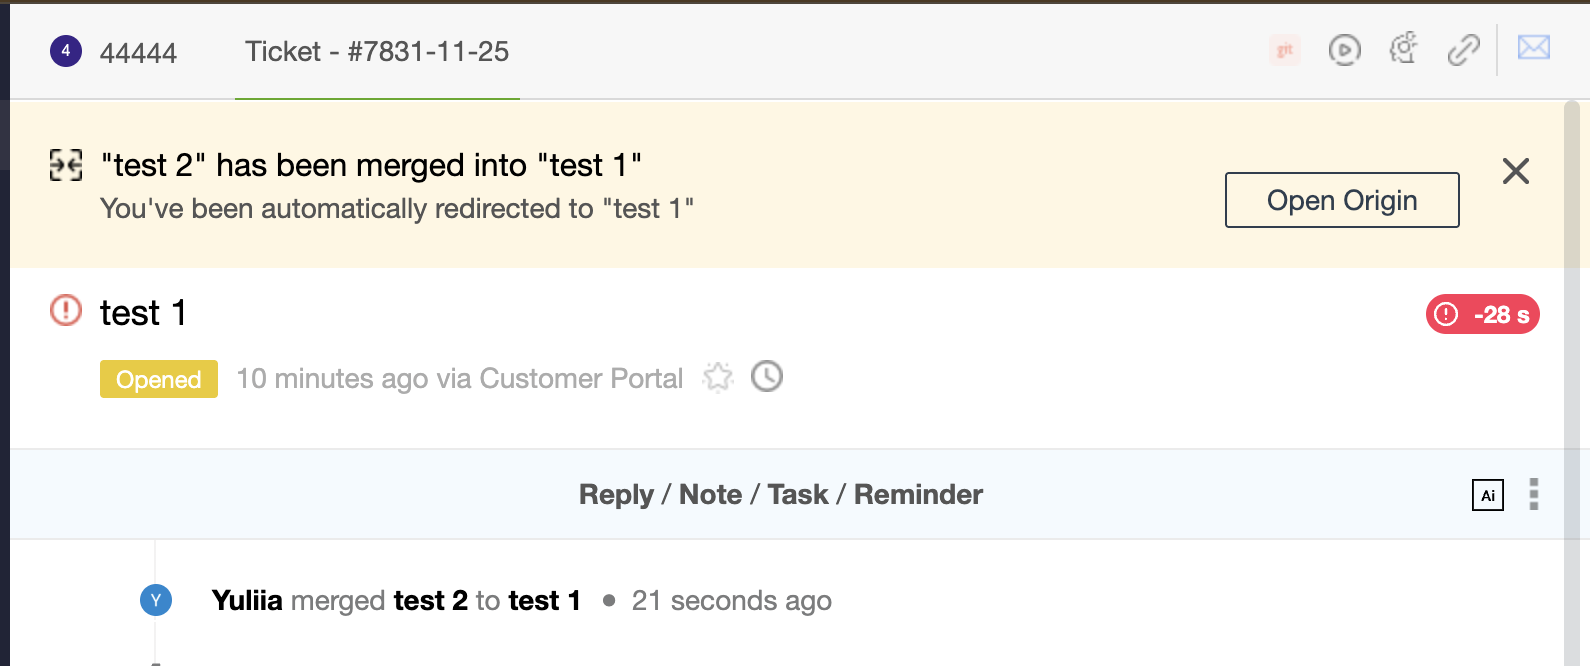Toggle the star icon beside Customer Portal
The image size is (1590, 666).
(x=718, y=377)
